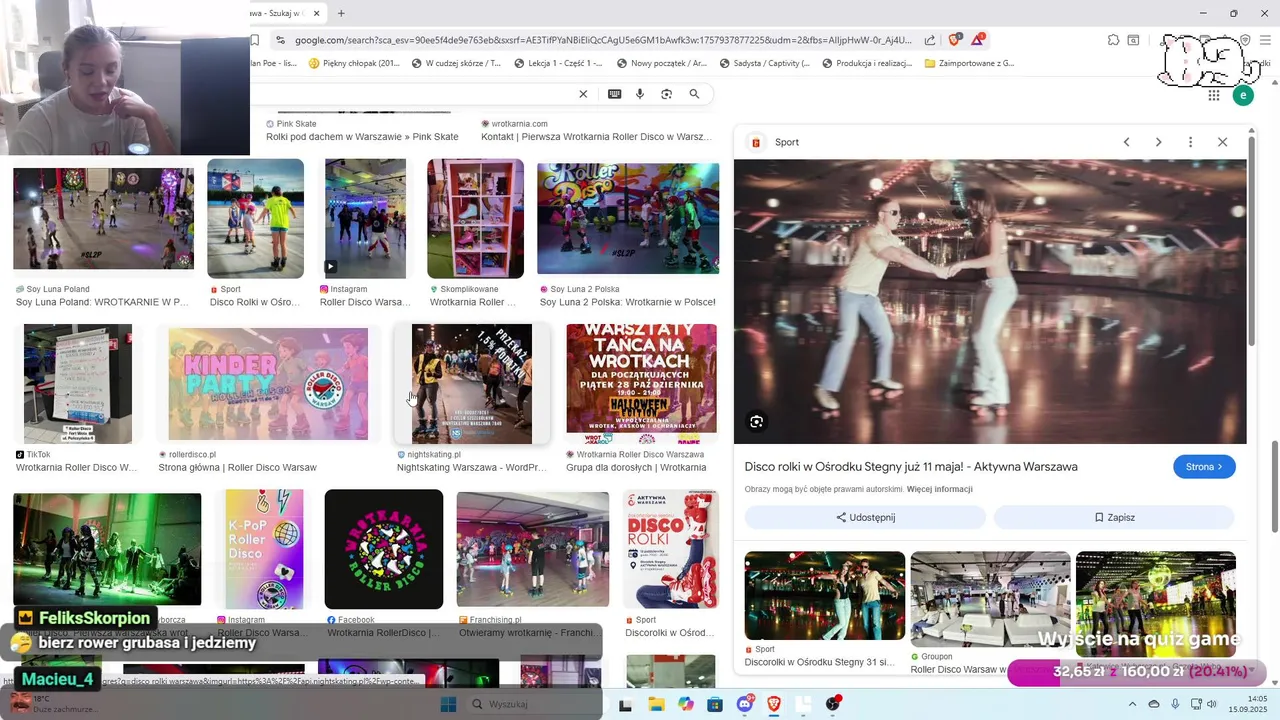1280x720 pixels.
Task: View site information icon in address bar
Action: (x=281, y=40)
